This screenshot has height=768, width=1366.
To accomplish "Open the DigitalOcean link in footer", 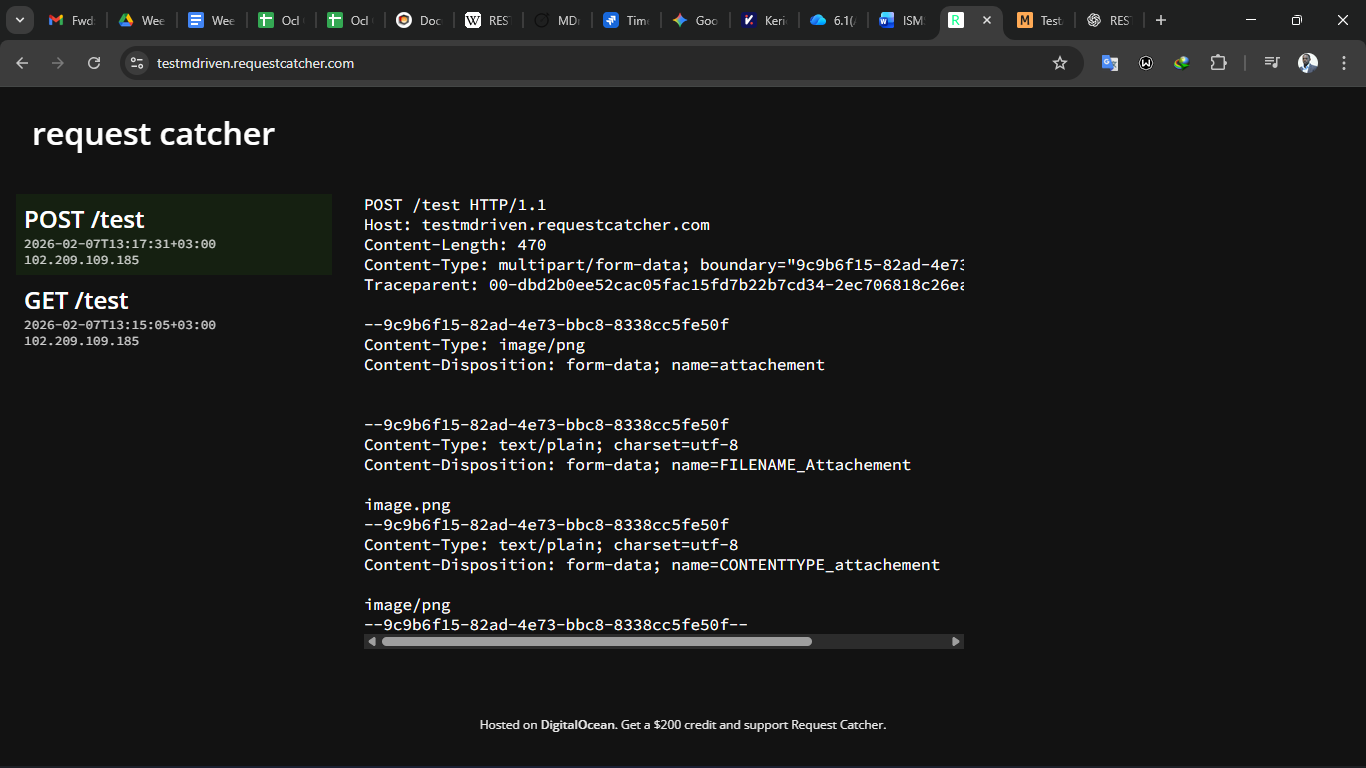I will coord(577,725).
